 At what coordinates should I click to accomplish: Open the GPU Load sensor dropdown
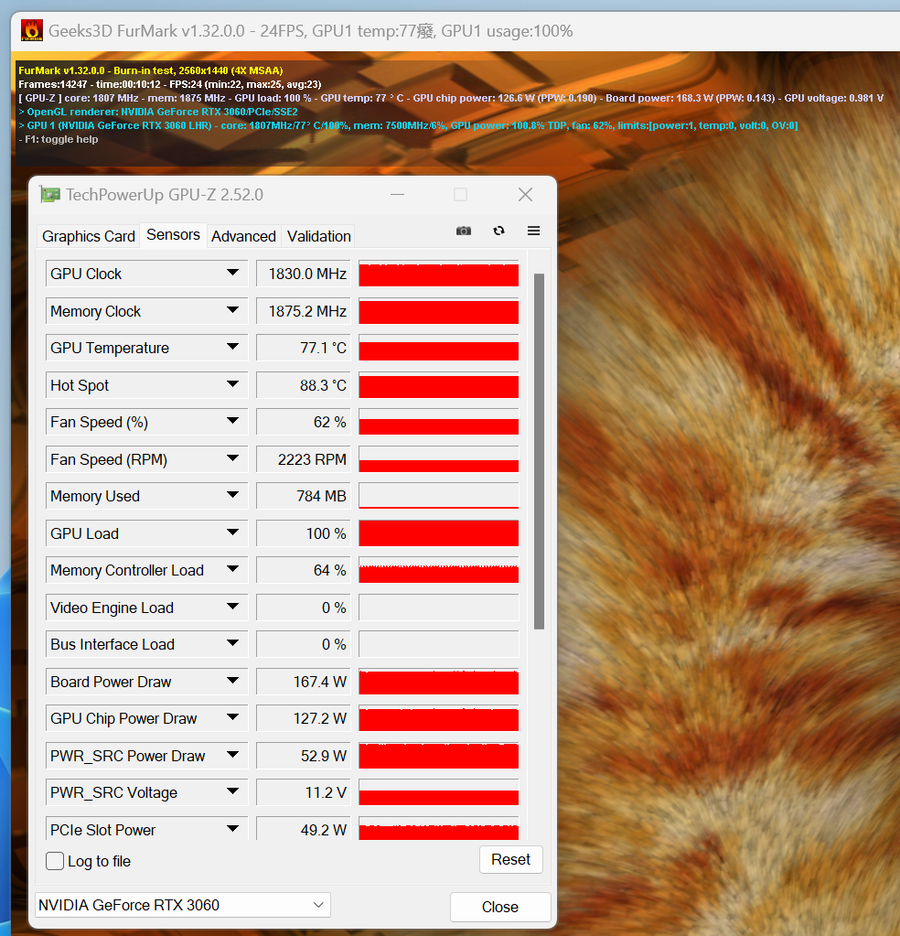pos(233,533)
